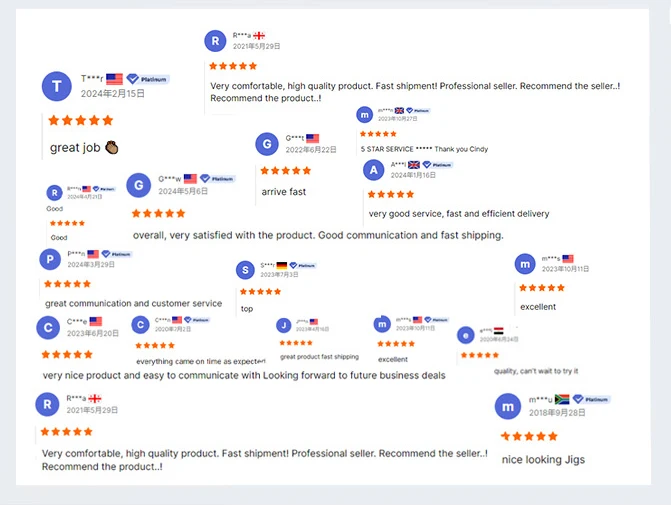Select the "A" avatar dated 2024年1月16日
The height and width of the screenshot is (505, 671).
click(x=374, y=169)
